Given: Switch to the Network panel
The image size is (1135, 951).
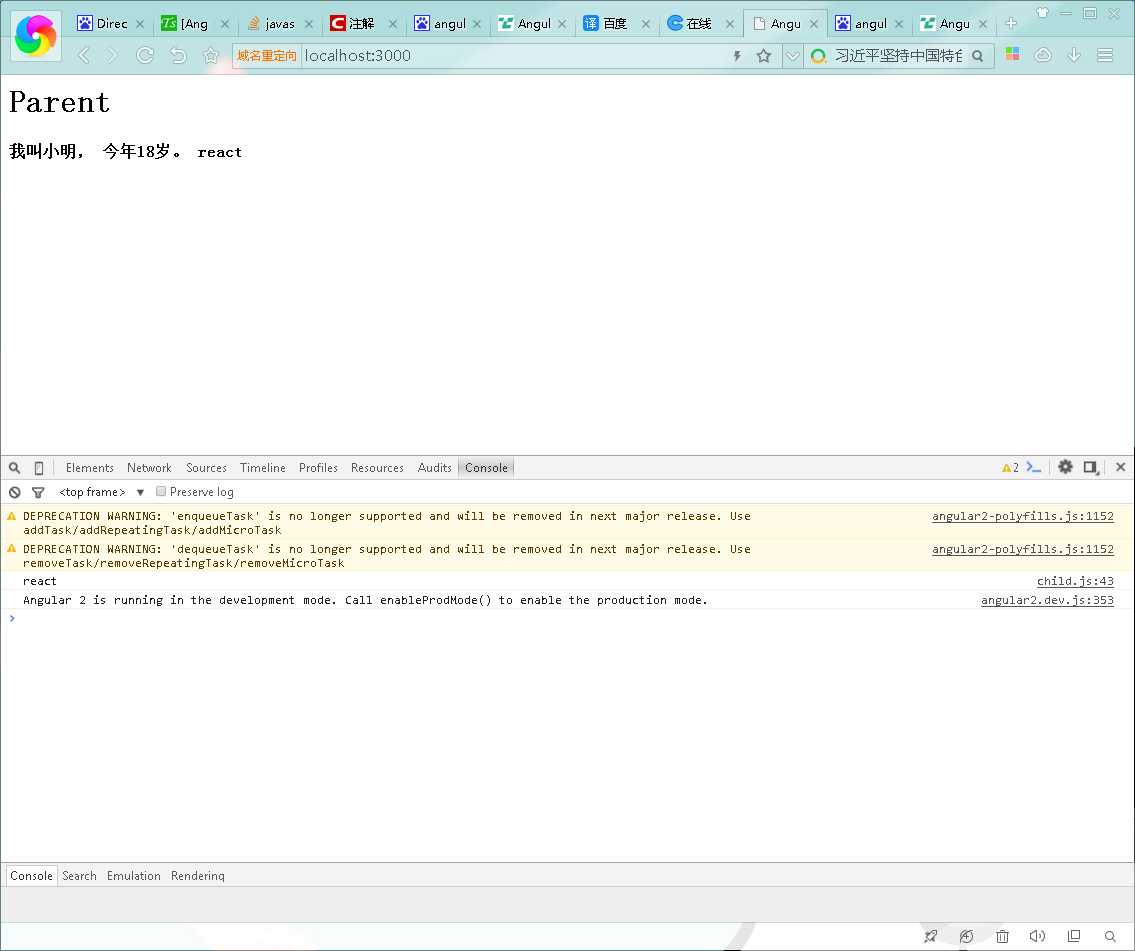Looking at the screenshot, I should (x=149, y=468).
